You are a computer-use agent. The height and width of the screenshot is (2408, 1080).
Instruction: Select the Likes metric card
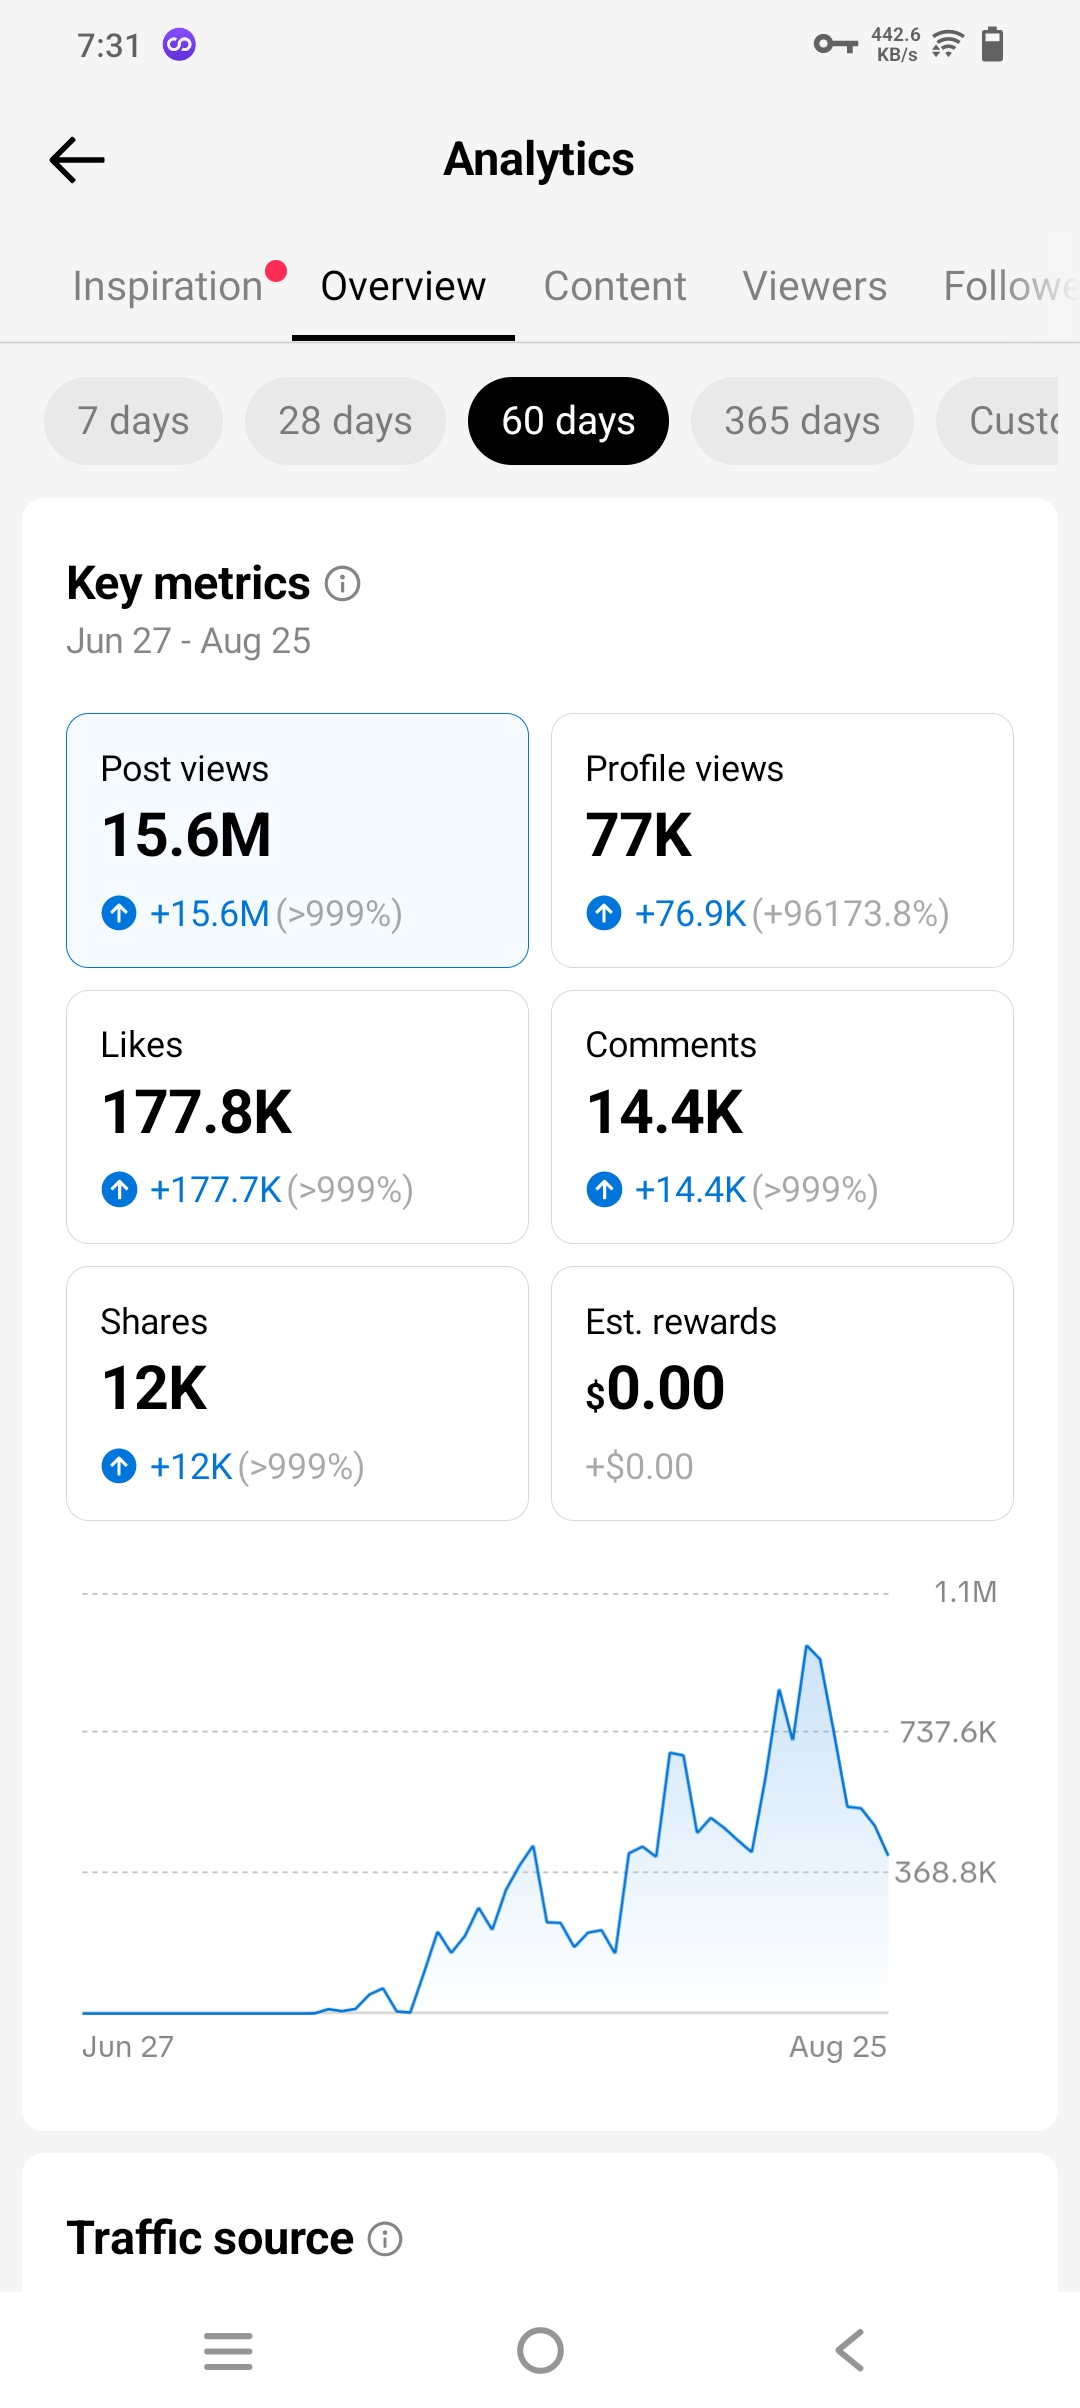297,1117
